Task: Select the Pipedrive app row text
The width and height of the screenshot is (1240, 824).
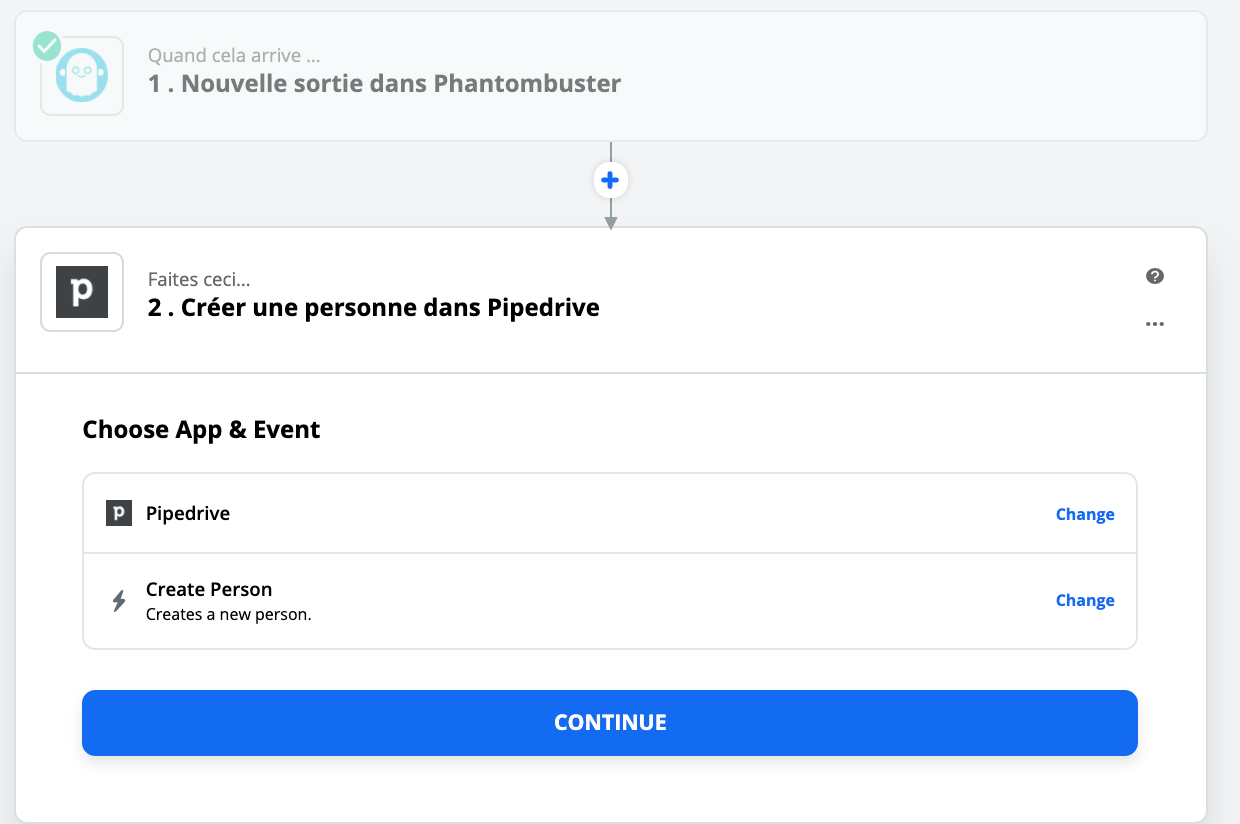Action: (188, 514)
